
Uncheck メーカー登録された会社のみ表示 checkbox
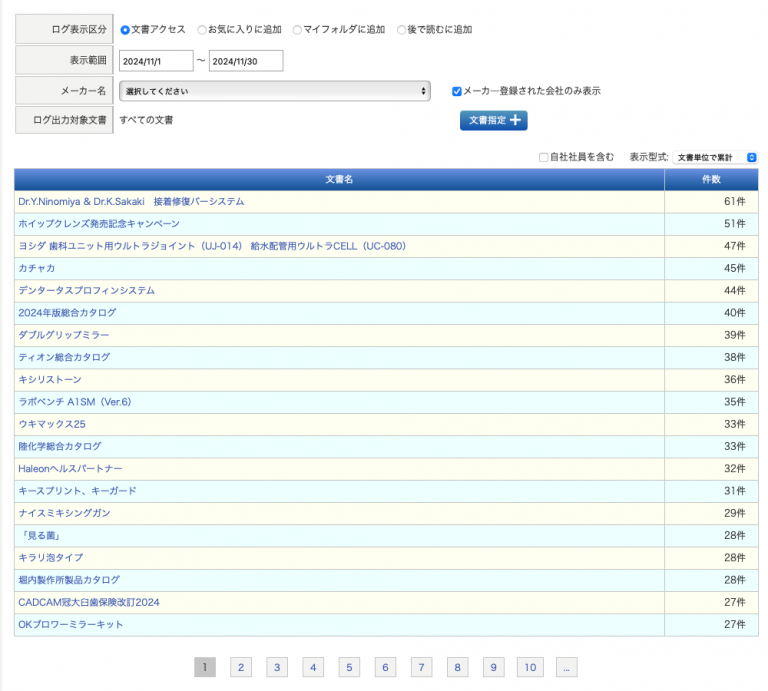point(456,91)
